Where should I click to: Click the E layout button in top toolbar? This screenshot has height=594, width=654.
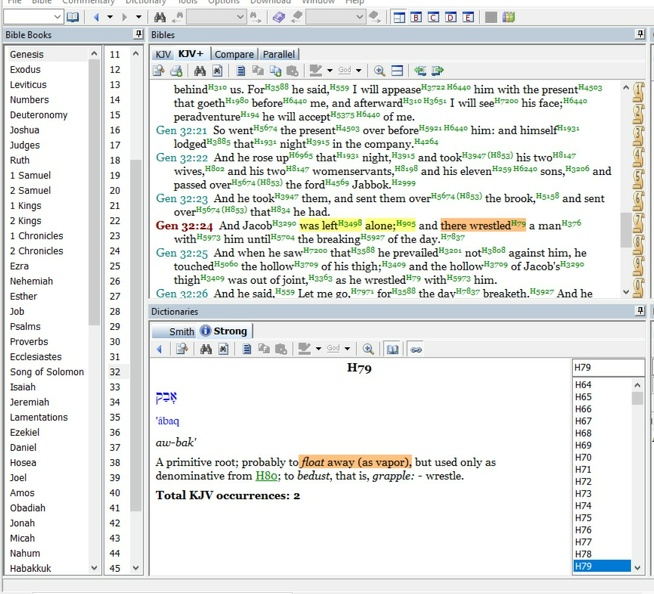coord(468,17)
